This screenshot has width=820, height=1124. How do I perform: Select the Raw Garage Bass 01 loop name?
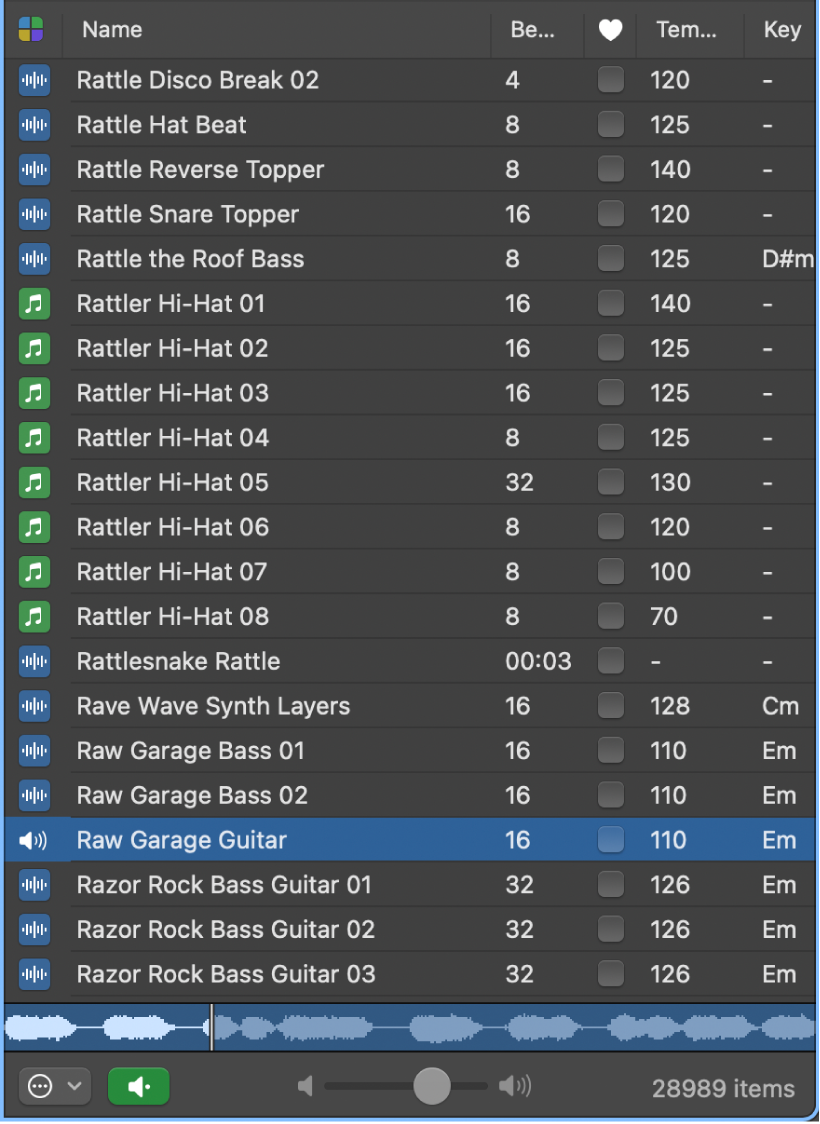pos(191,751)
